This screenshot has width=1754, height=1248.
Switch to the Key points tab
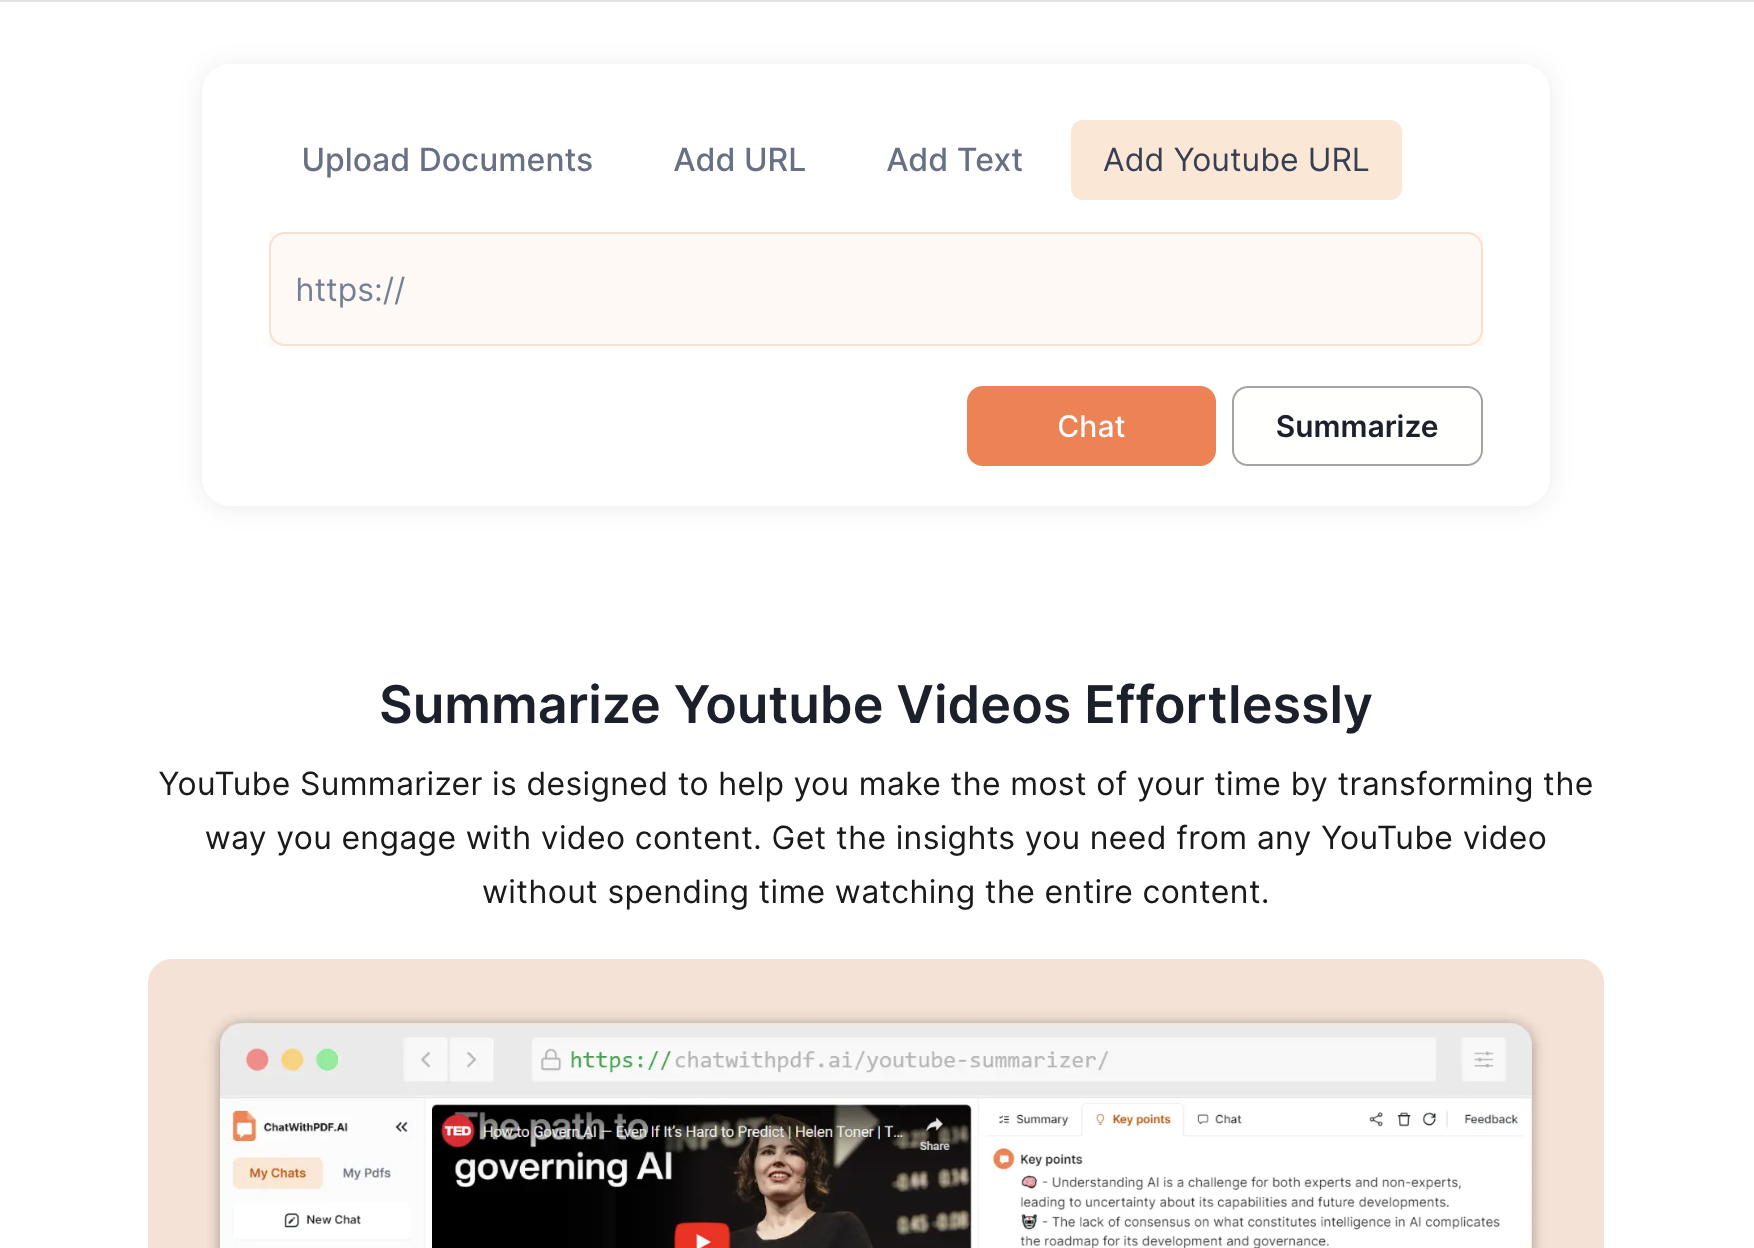point(1133,1120)
